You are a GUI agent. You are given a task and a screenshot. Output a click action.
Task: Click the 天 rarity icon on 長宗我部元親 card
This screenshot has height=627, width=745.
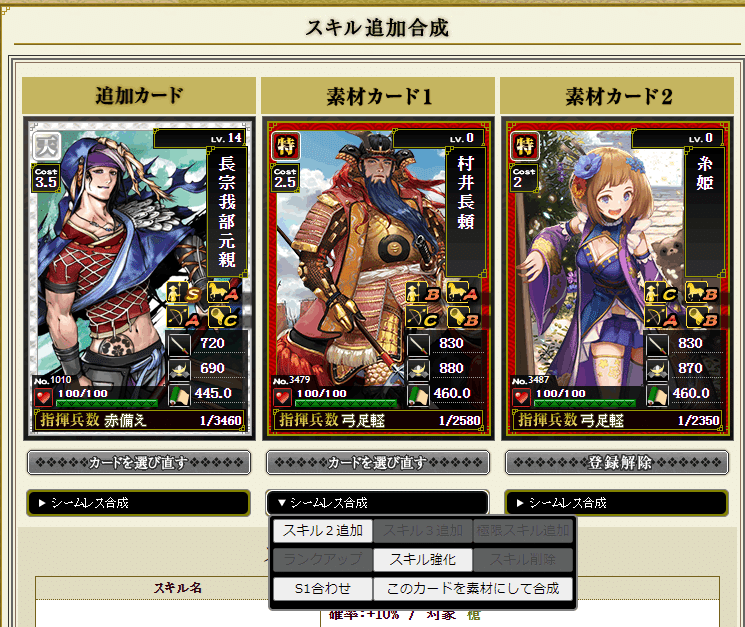click(x=47, y=145)
